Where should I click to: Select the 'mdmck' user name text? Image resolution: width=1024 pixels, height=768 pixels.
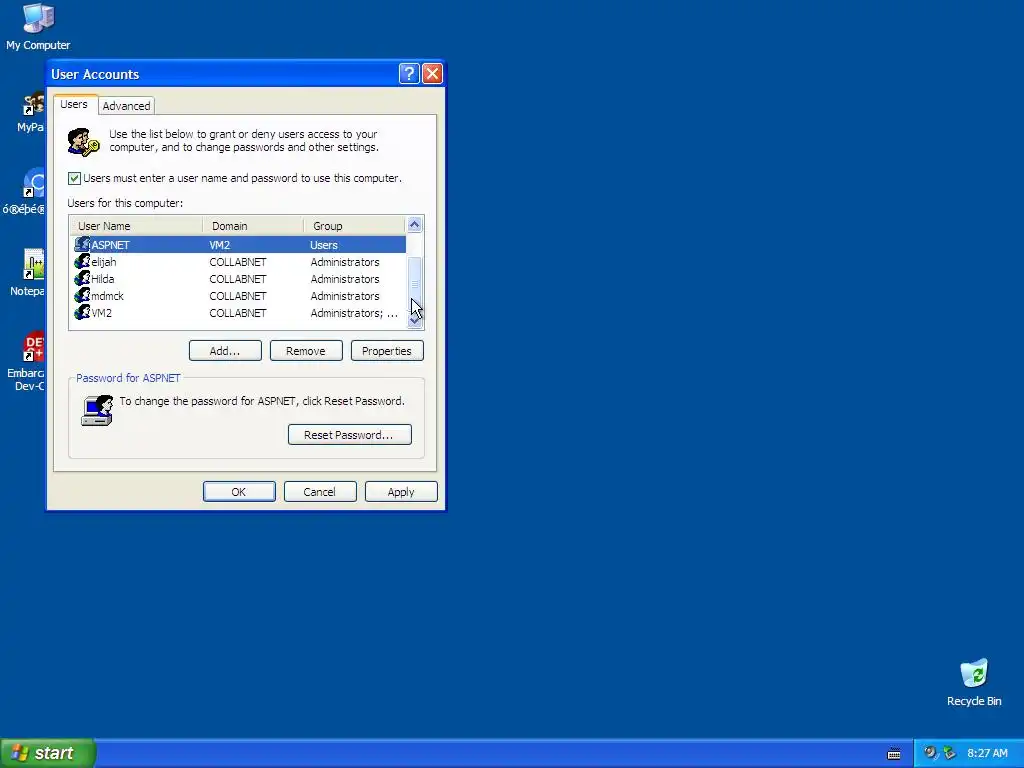(x=107, y=296)
